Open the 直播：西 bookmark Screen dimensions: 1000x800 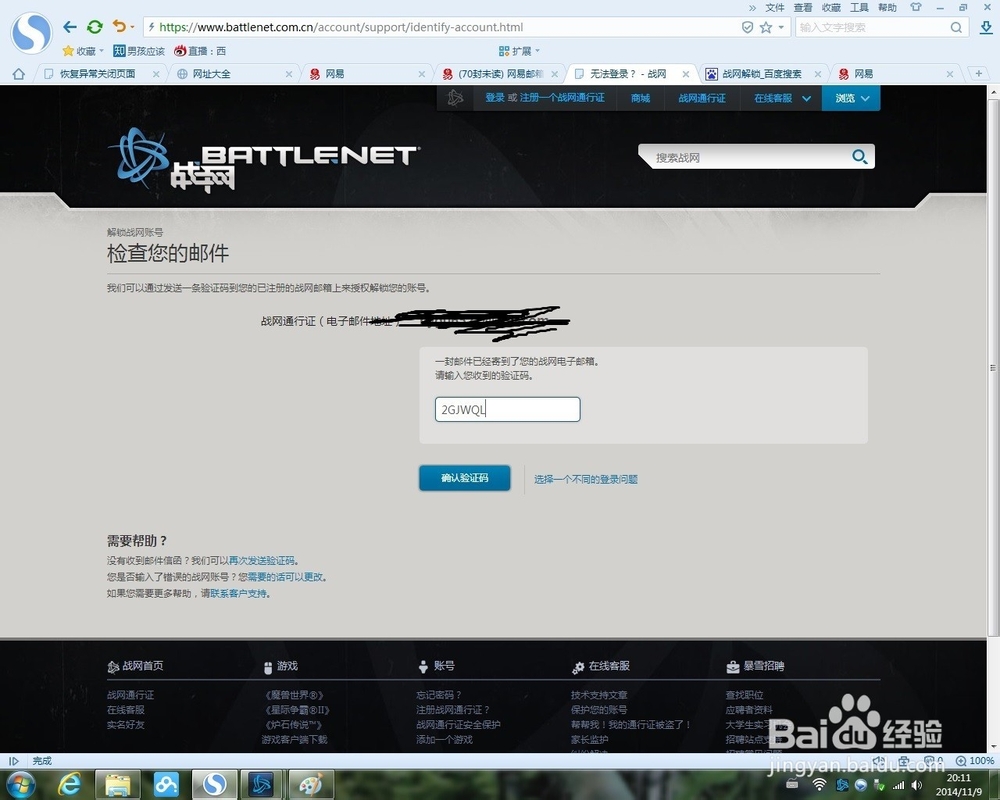[x=200, y=51]
